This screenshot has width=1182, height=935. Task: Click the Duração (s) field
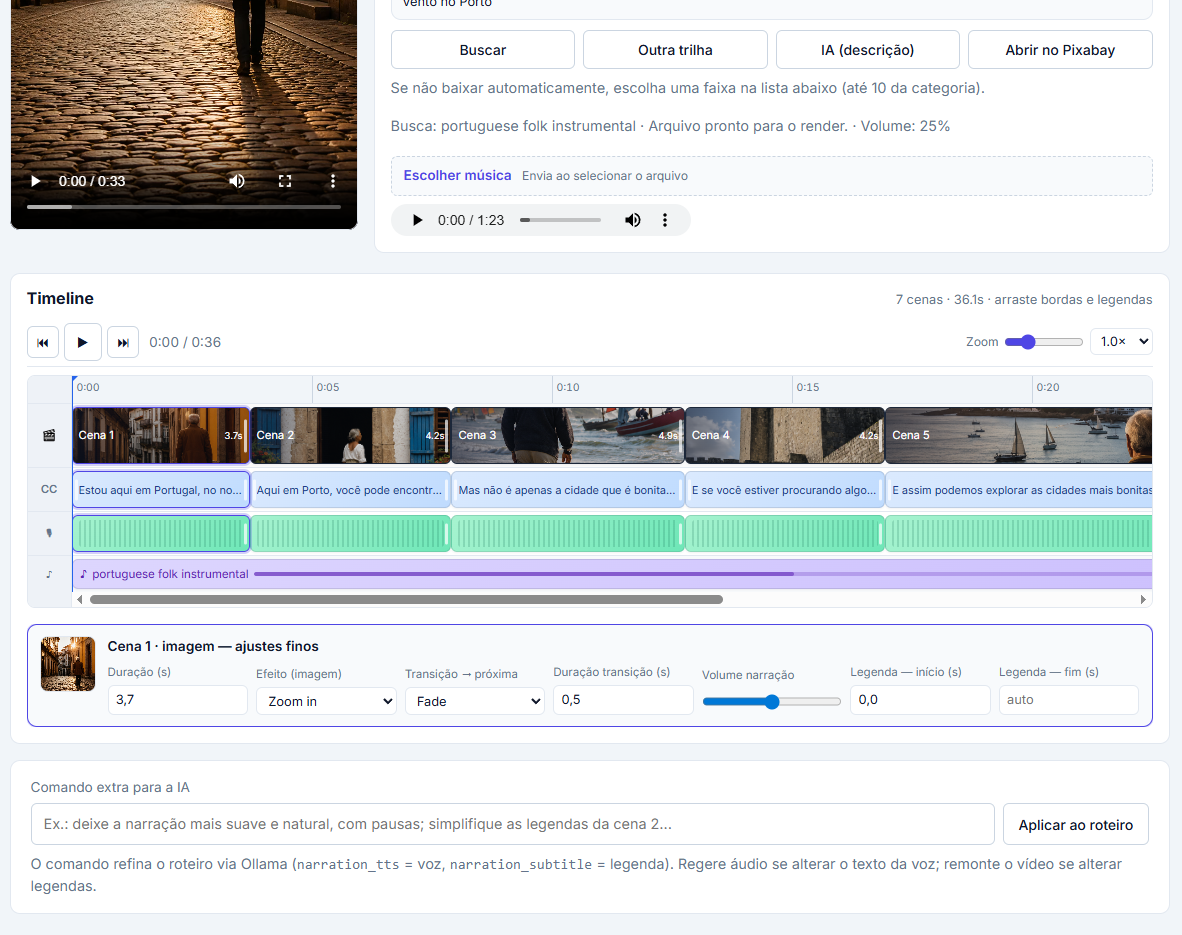click(177, 700)
